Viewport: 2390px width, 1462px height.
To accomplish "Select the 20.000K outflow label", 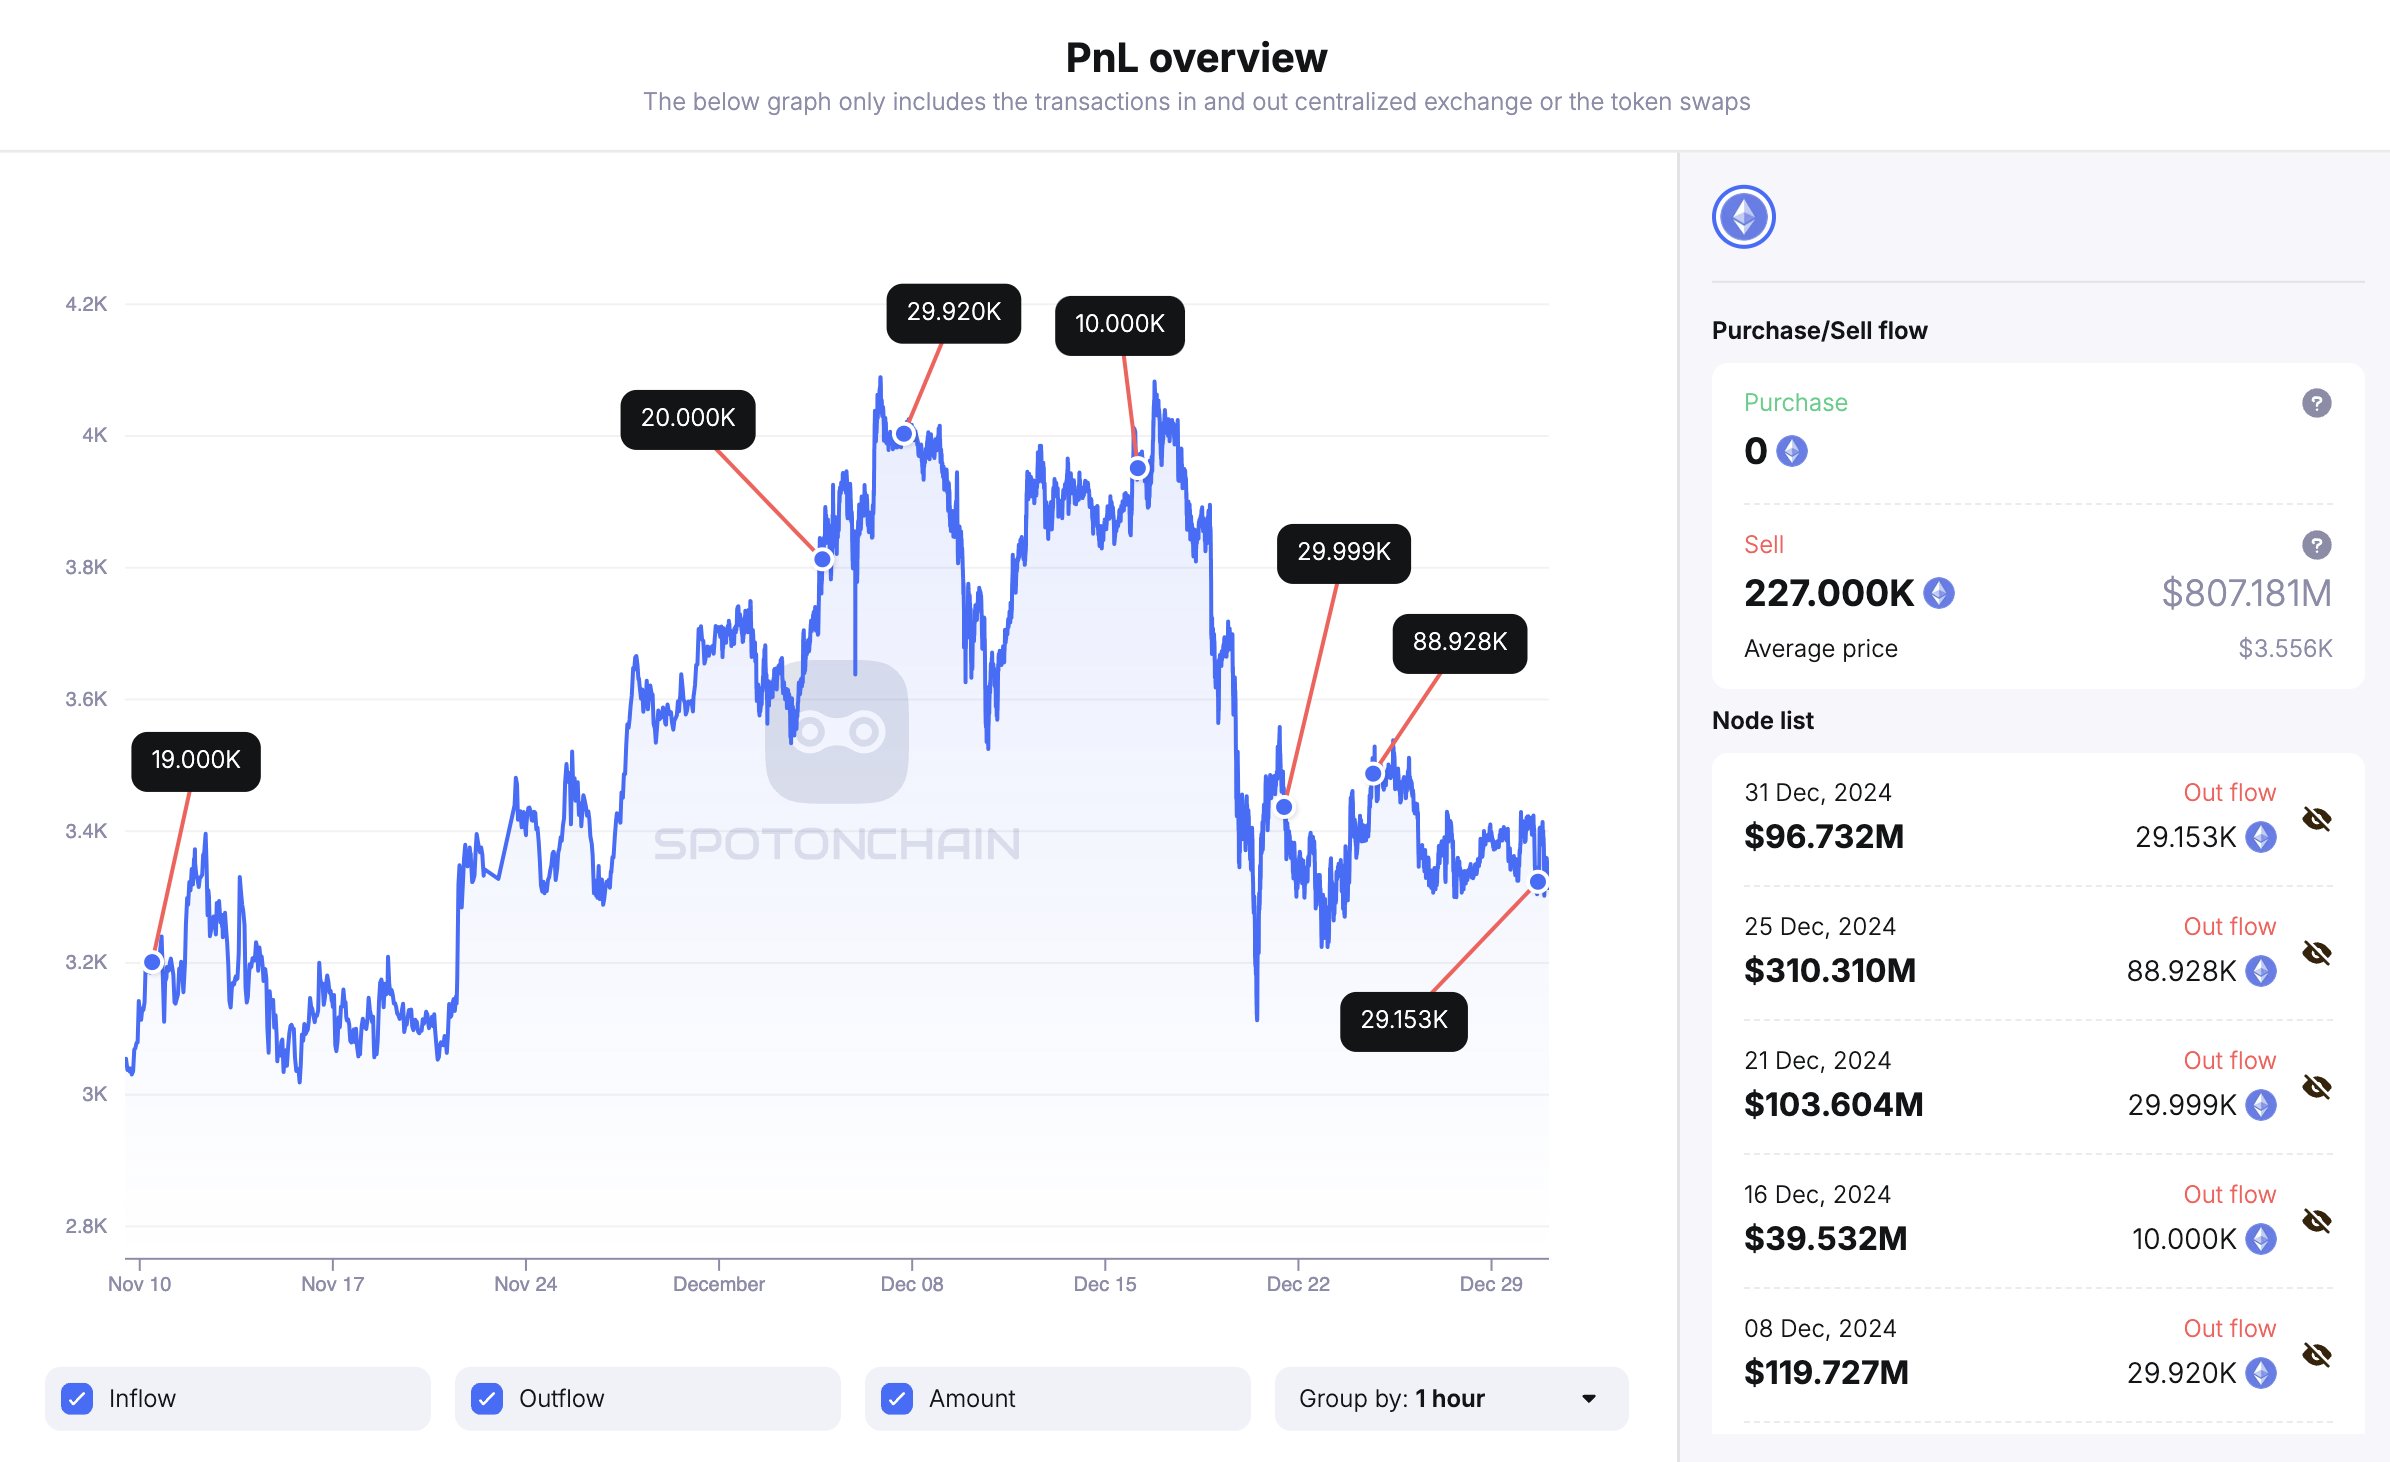I will click(x=688, y=419).
